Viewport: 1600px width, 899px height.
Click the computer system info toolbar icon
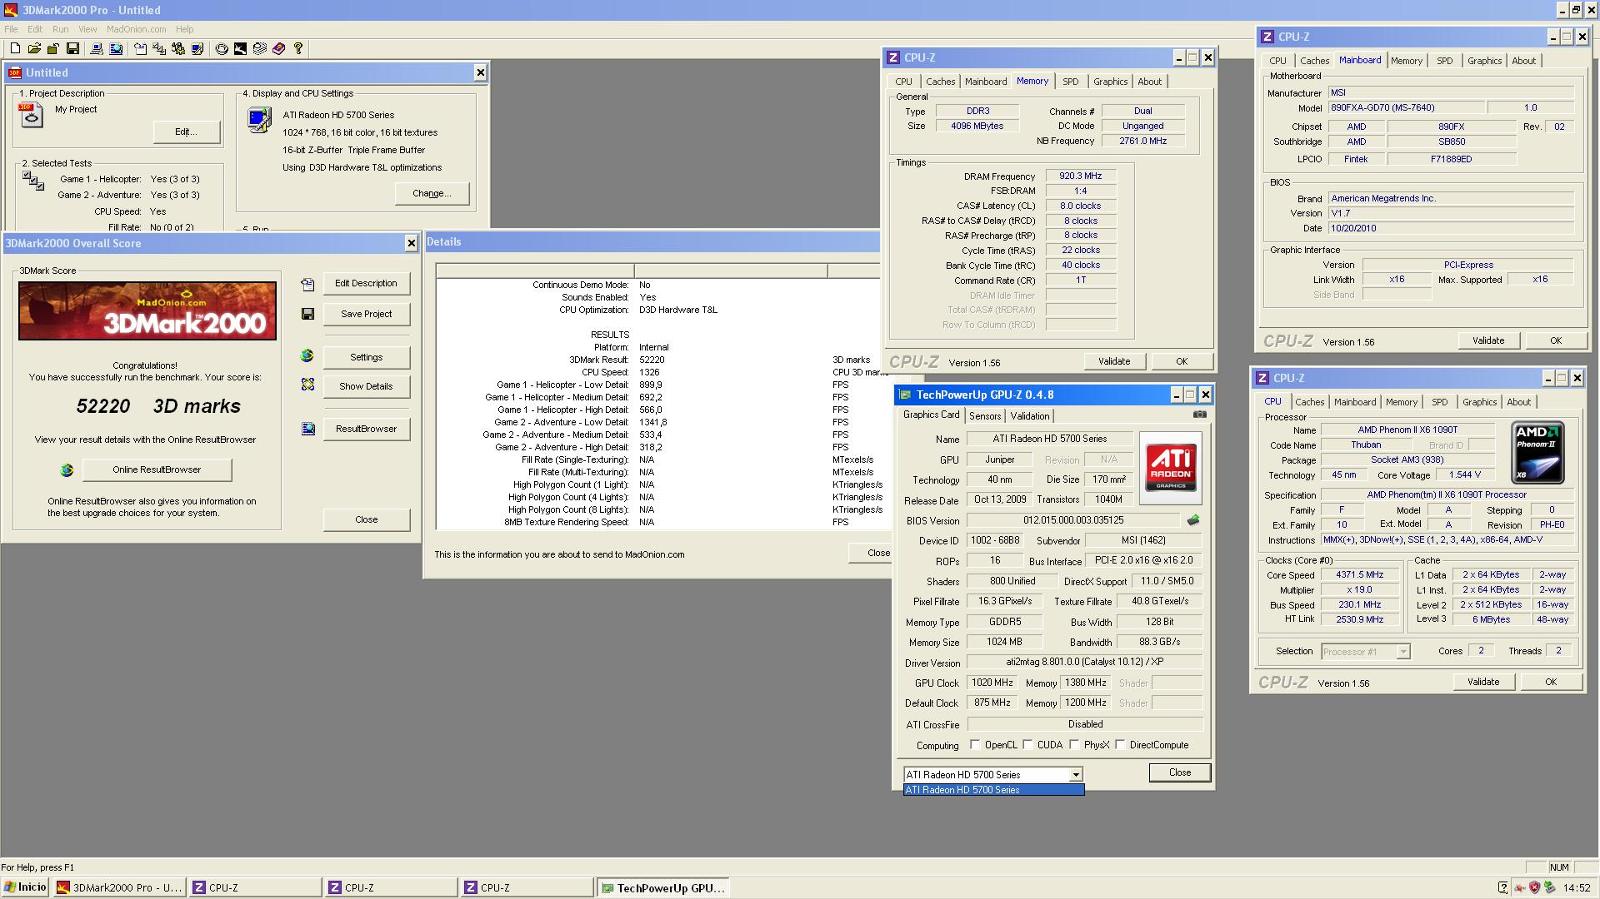(x=97, y=48)
